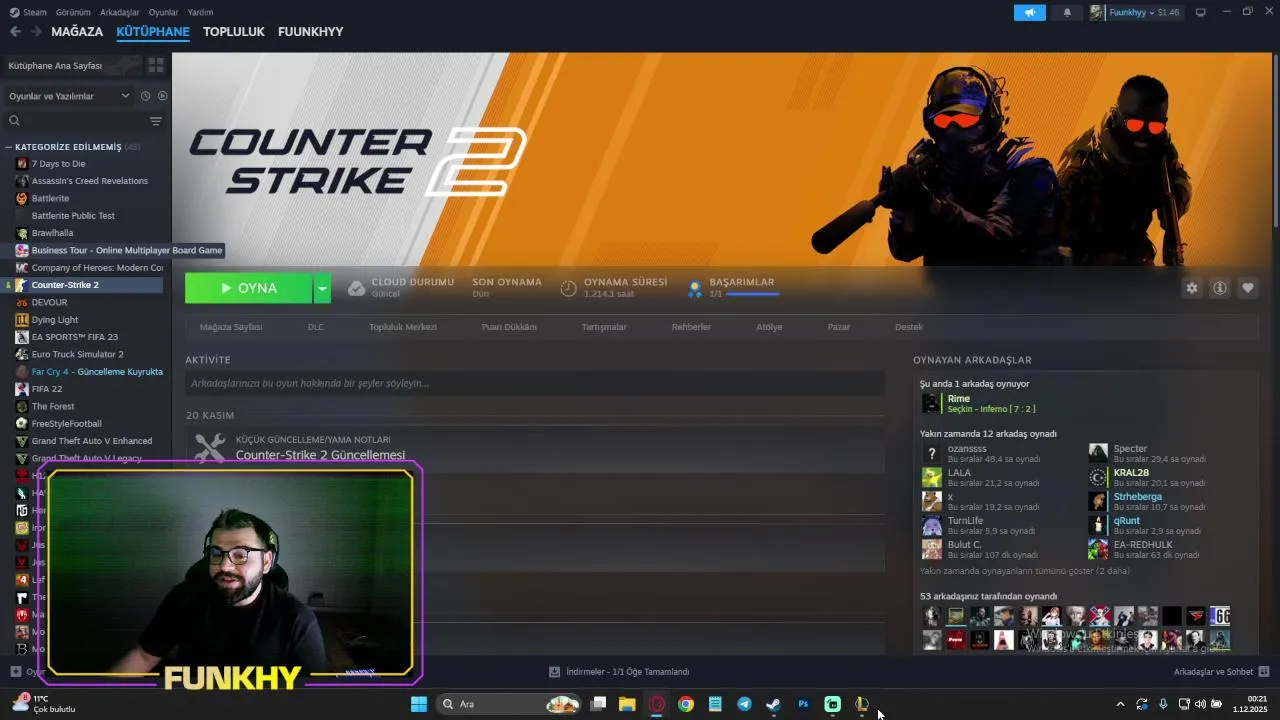Open Opera GX from the taskbar

tap(656, 704)
